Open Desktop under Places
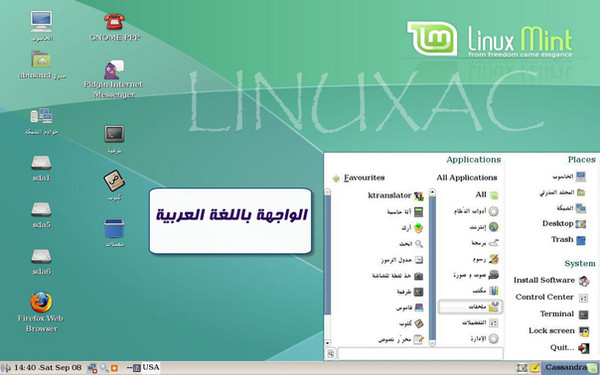The width and height of the screenshot is (600, 375). (x=564, y=224)
